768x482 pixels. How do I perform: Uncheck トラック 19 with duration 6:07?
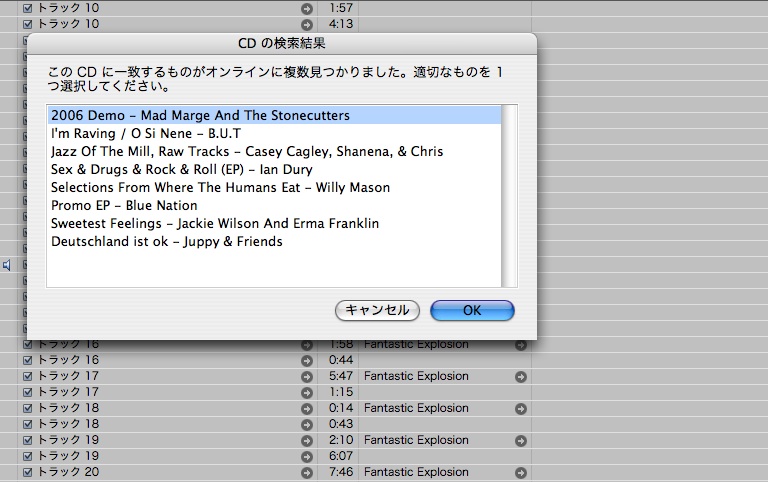click(28, 457)
